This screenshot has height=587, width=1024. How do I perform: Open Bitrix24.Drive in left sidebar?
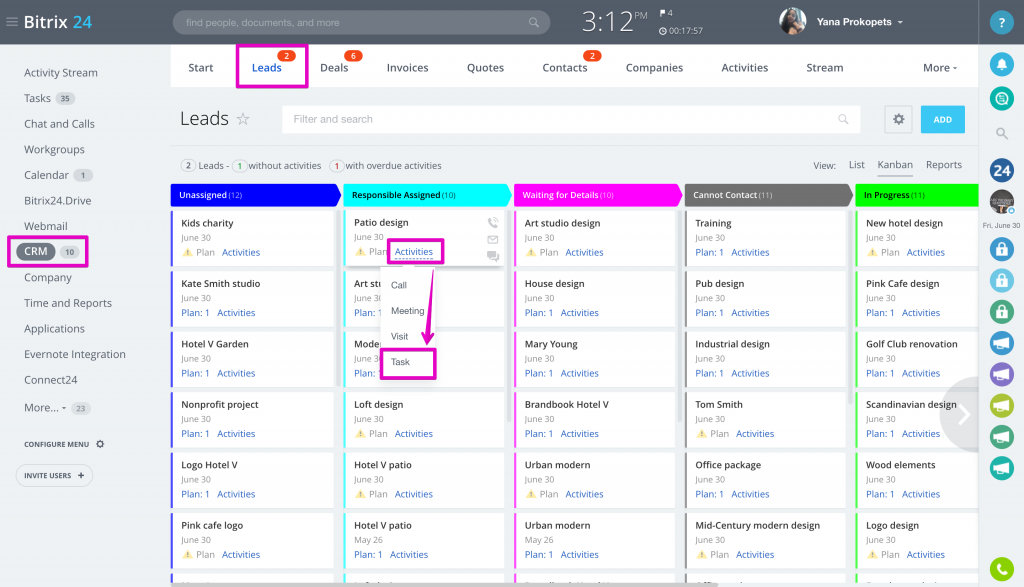57,200
